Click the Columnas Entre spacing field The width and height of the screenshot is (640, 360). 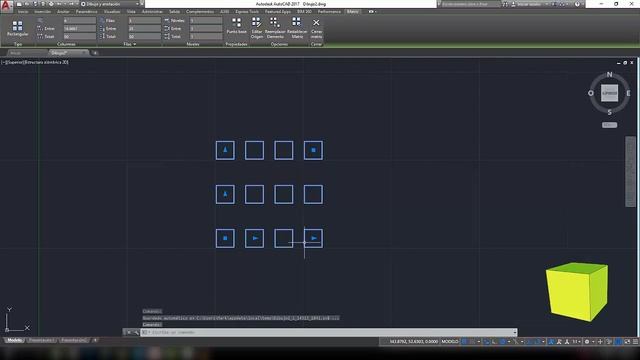click(x=80, y=29)
